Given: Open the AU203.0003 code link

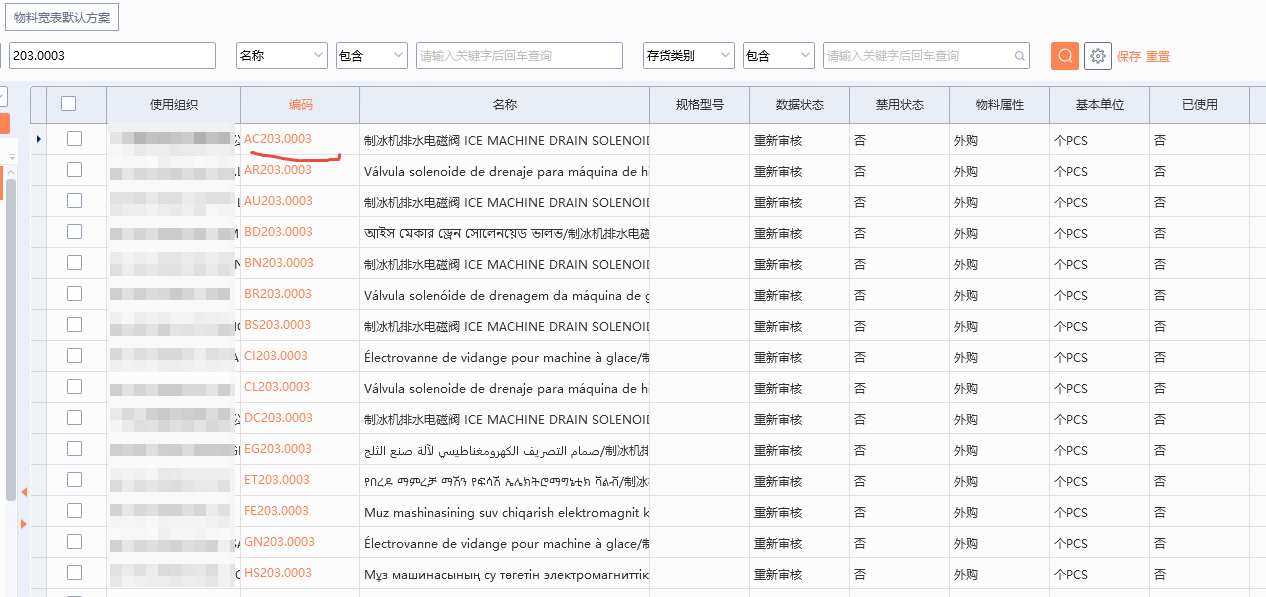Looking at the screenshot, I should point(278,201).
